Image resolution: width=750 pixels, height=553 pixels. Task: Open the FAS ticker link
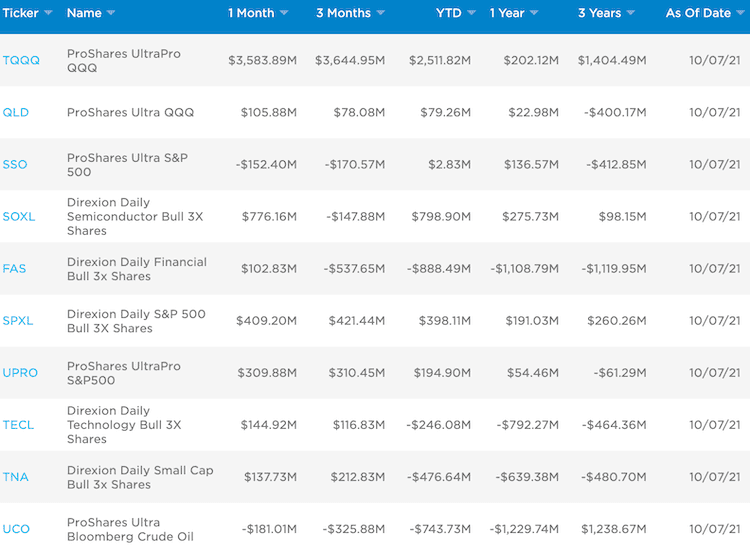(x=14, y=269)
